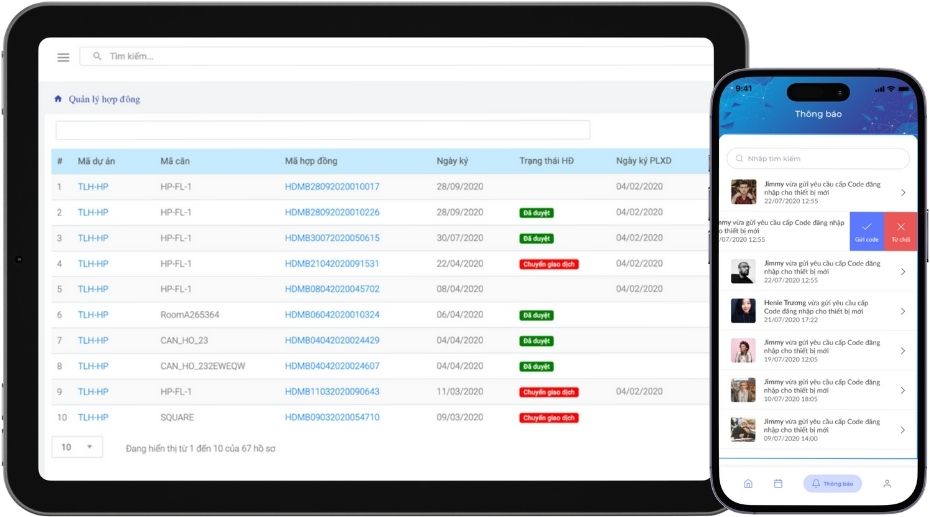Click the pagination summary text of 67 hồ sơ
This screenshot has width=930, height=517.
tap(200, 448)
